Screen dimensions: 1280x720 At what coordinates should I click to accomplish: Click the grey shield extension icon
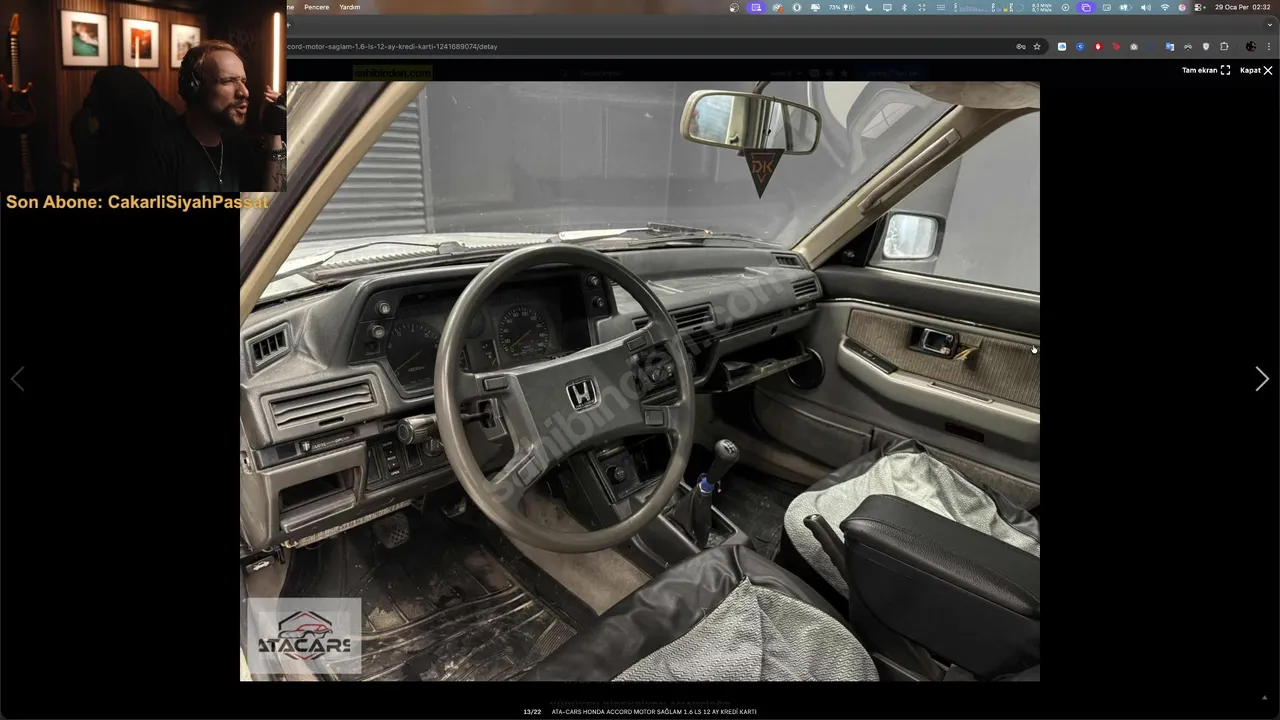(1206, 46)
